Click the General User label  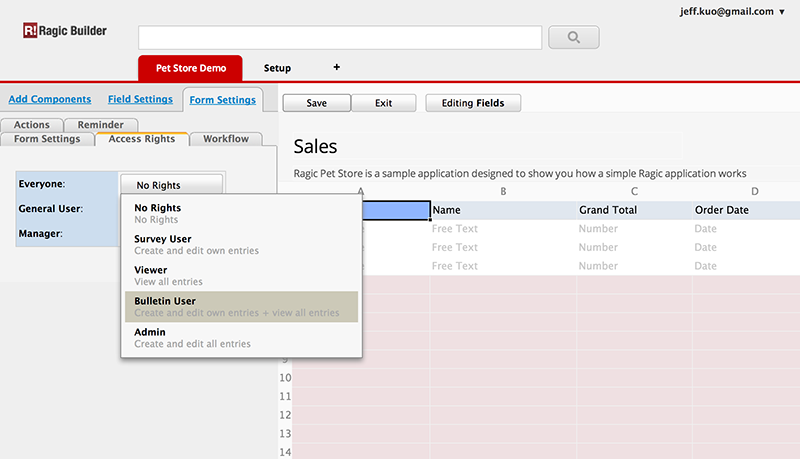pos(51,209)
